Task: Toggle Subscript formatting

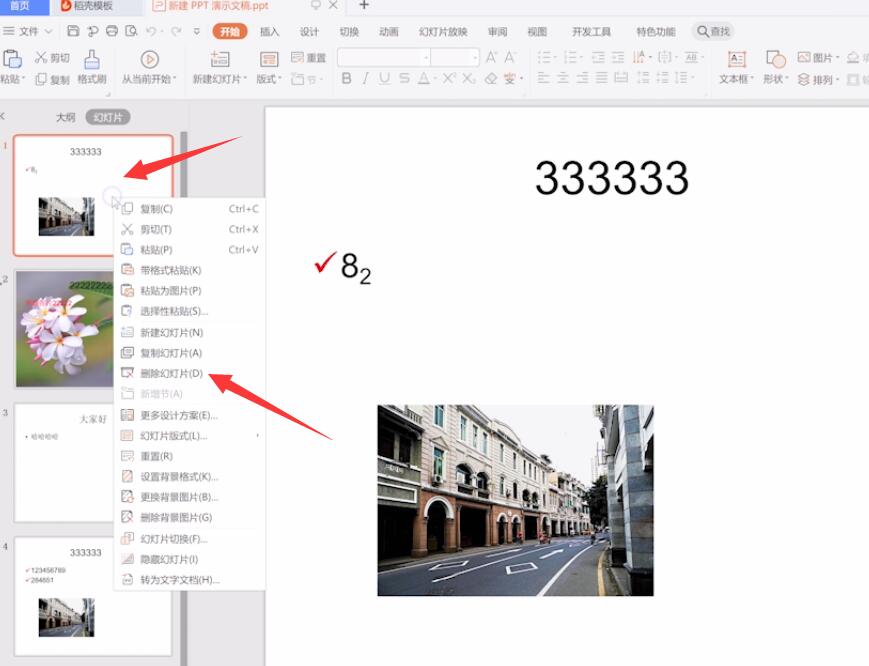Action: pyautogui.click(x=469, y=78)
